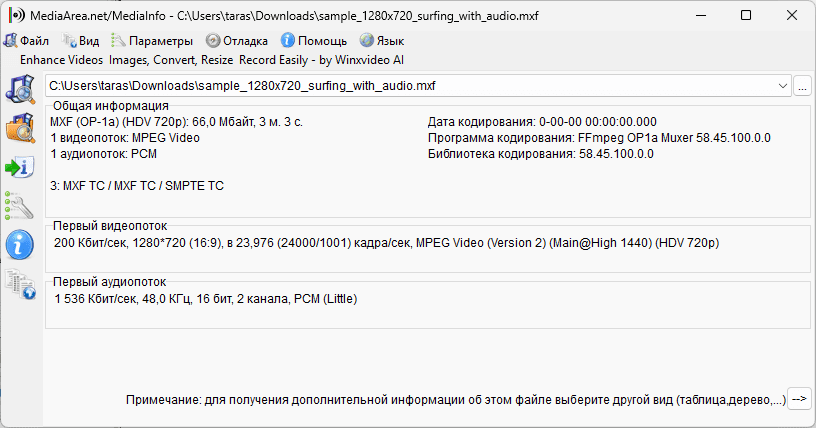Viewport: 816px width, 428px height.
Task: Click the view system sidebar icon
Action: point(20,283)
